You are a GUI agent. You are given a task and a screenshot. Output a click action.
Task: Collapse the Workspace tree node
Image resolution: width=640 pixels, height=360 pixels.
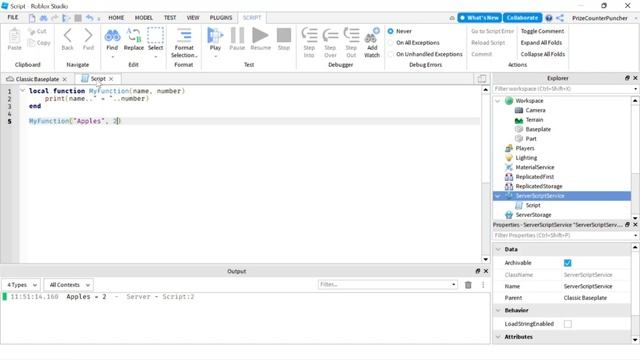[x=498, y=101]
